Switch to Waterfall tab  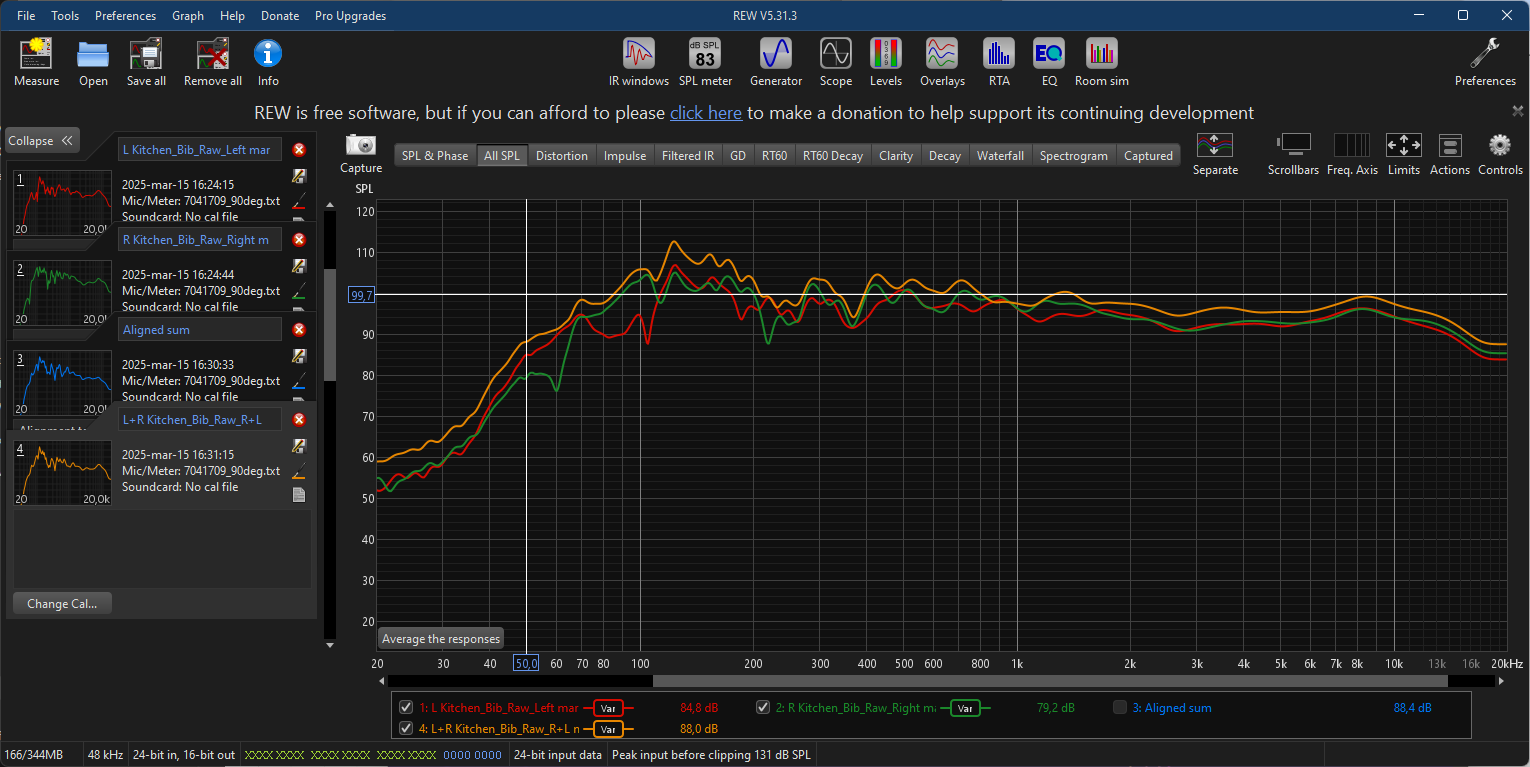click(1000, 155)
